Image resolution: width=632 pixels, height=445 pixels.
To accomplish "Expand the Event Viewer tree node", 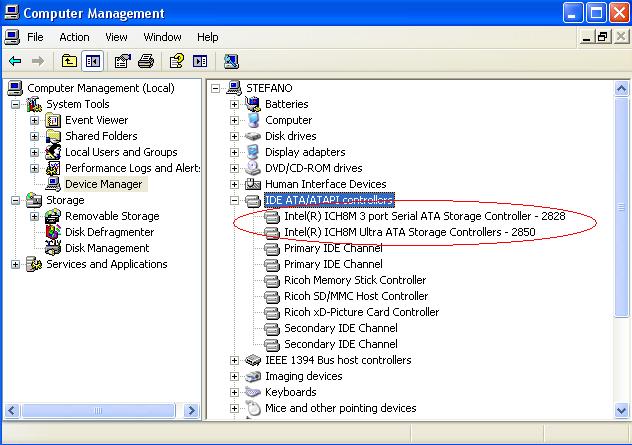I will (x=34, y=121).
